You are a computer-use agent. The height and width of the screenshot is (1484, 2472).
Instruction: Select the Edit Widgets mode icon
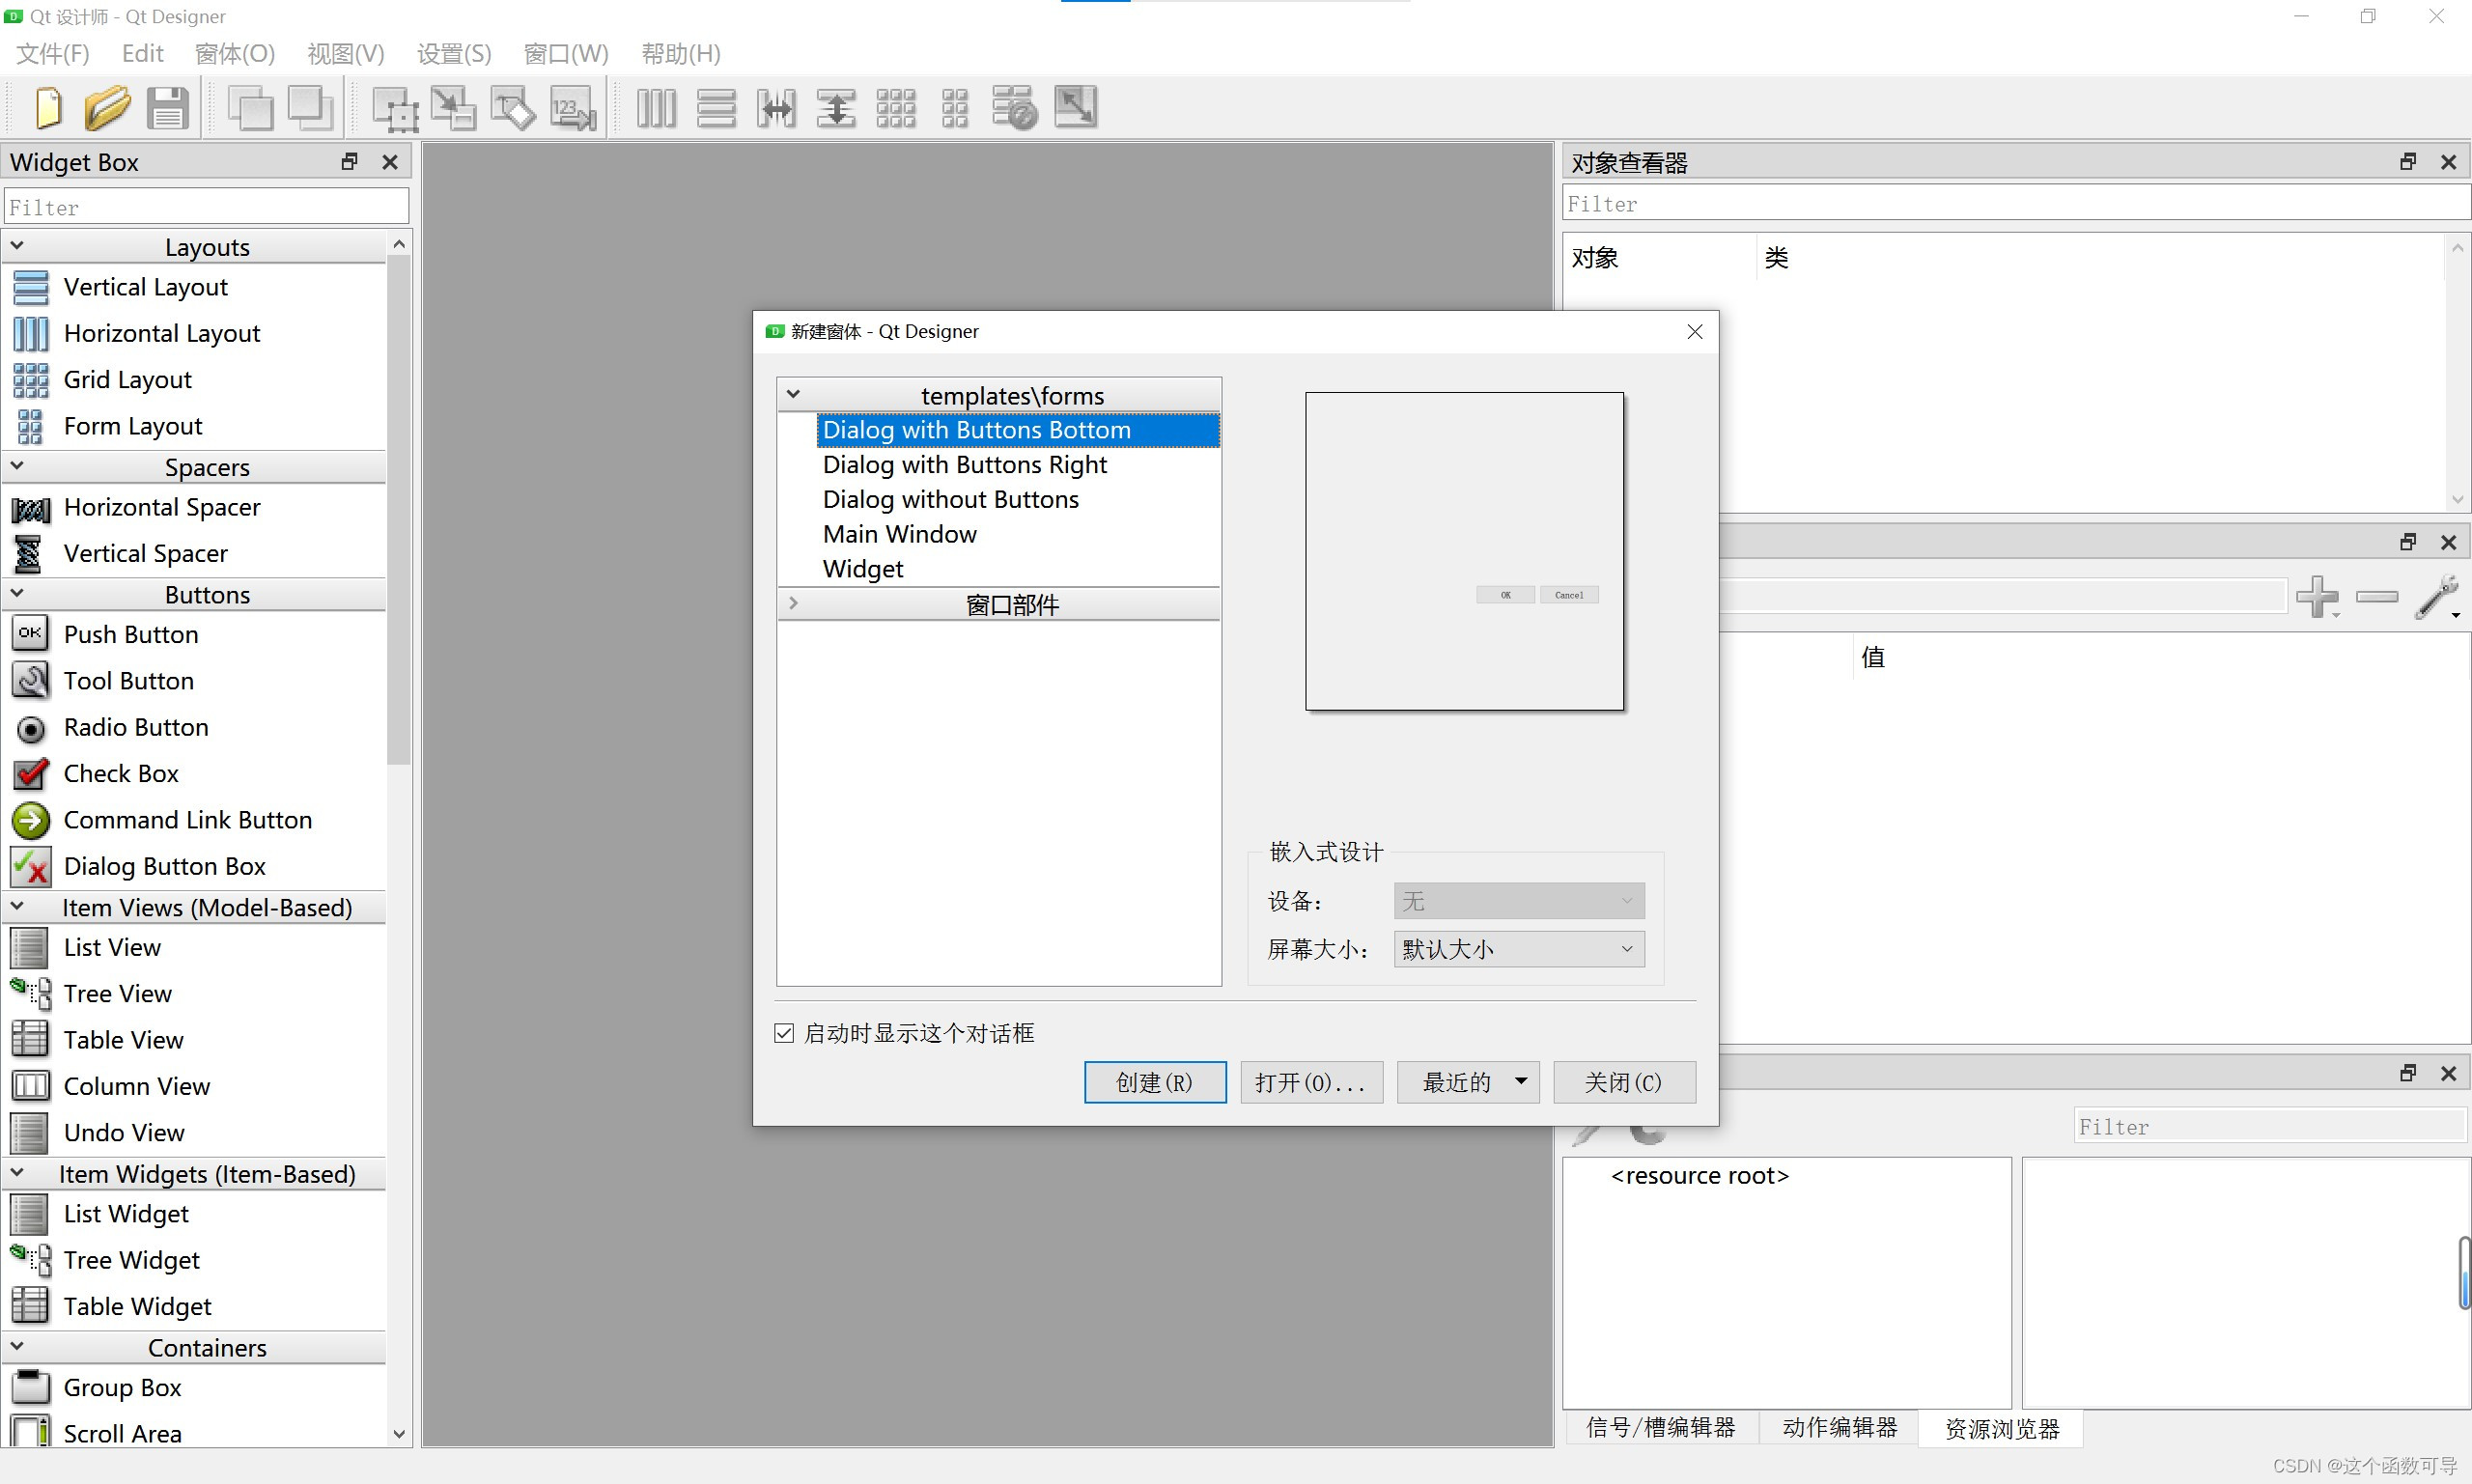(395, 108)
